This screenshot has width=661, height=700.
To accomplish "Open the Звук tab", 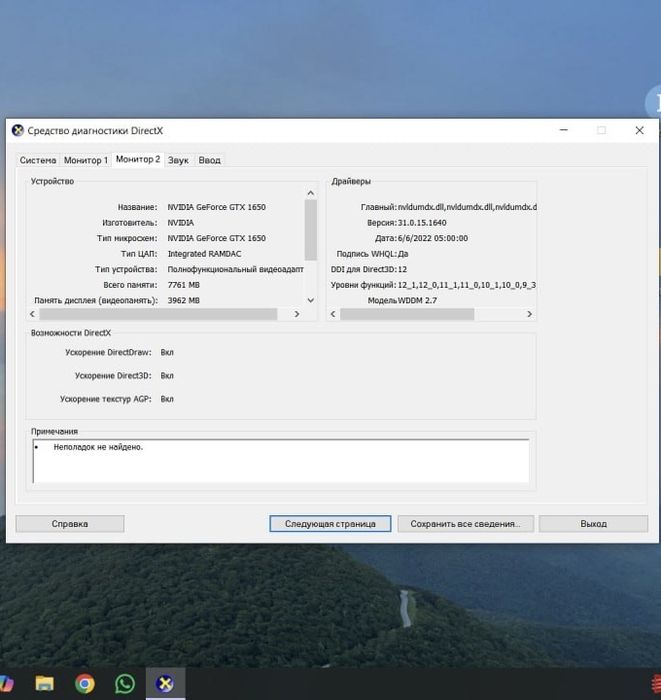I will 178,160.
